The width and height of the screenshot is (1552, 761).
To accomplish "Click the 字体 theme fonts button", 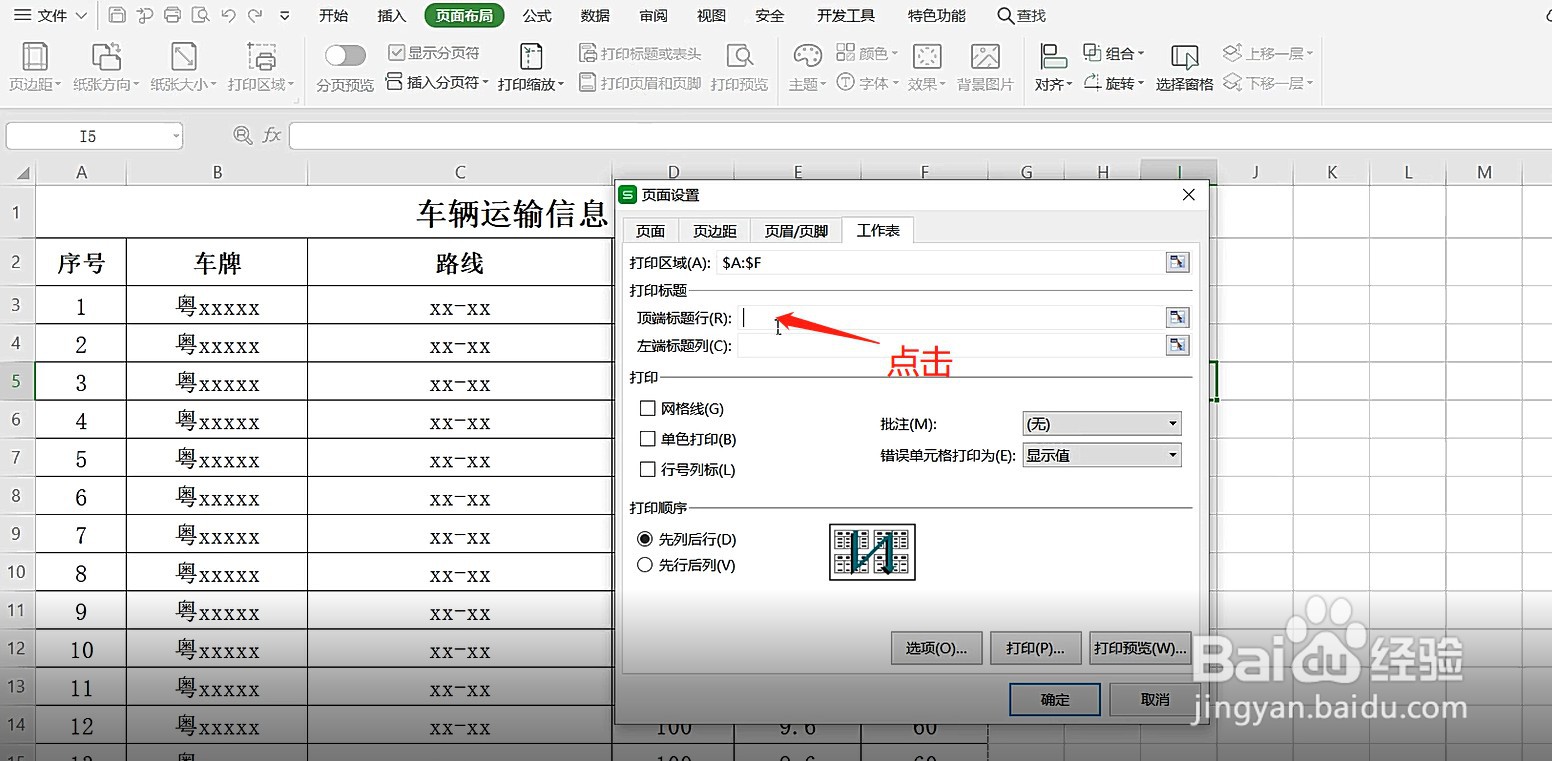I will (x=867, y=83).
